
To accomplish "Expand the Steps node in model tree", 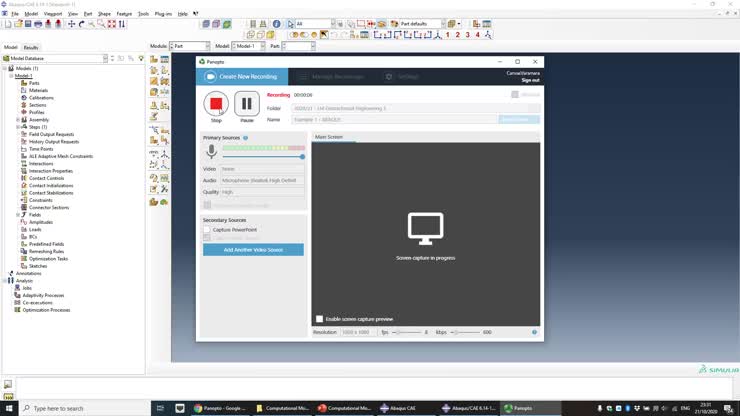I will click(x=17, y=127).
